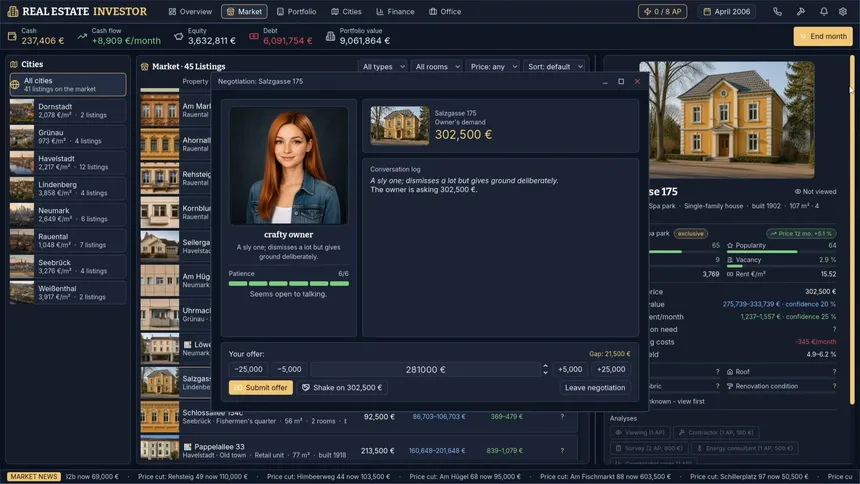Viewport: 860px width, 484px height.
Task: Increase offer by 25,000
Action: tap(611, 369)
